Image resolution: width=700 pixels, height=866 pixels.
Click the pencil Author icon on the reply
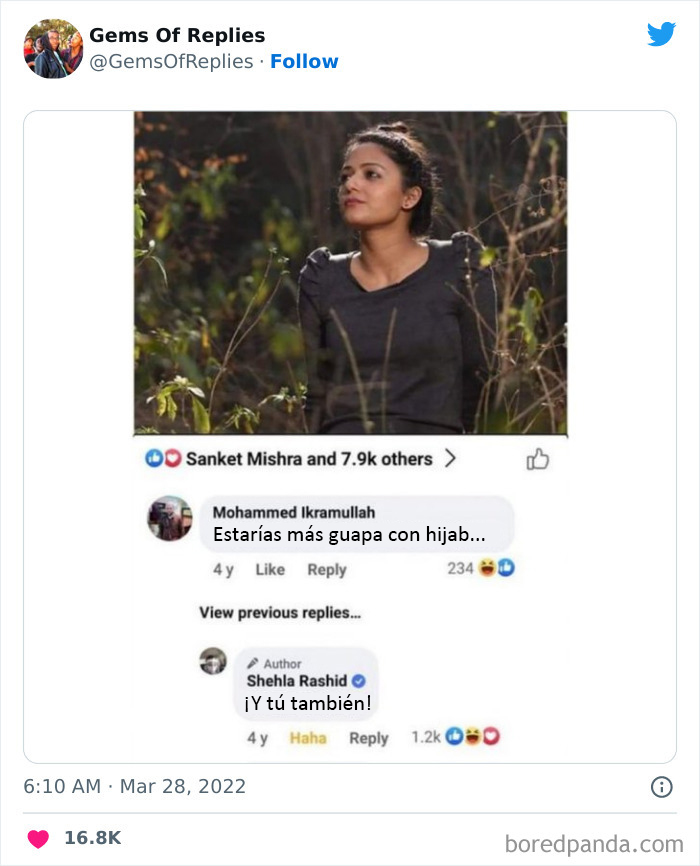tap(254, 663)
